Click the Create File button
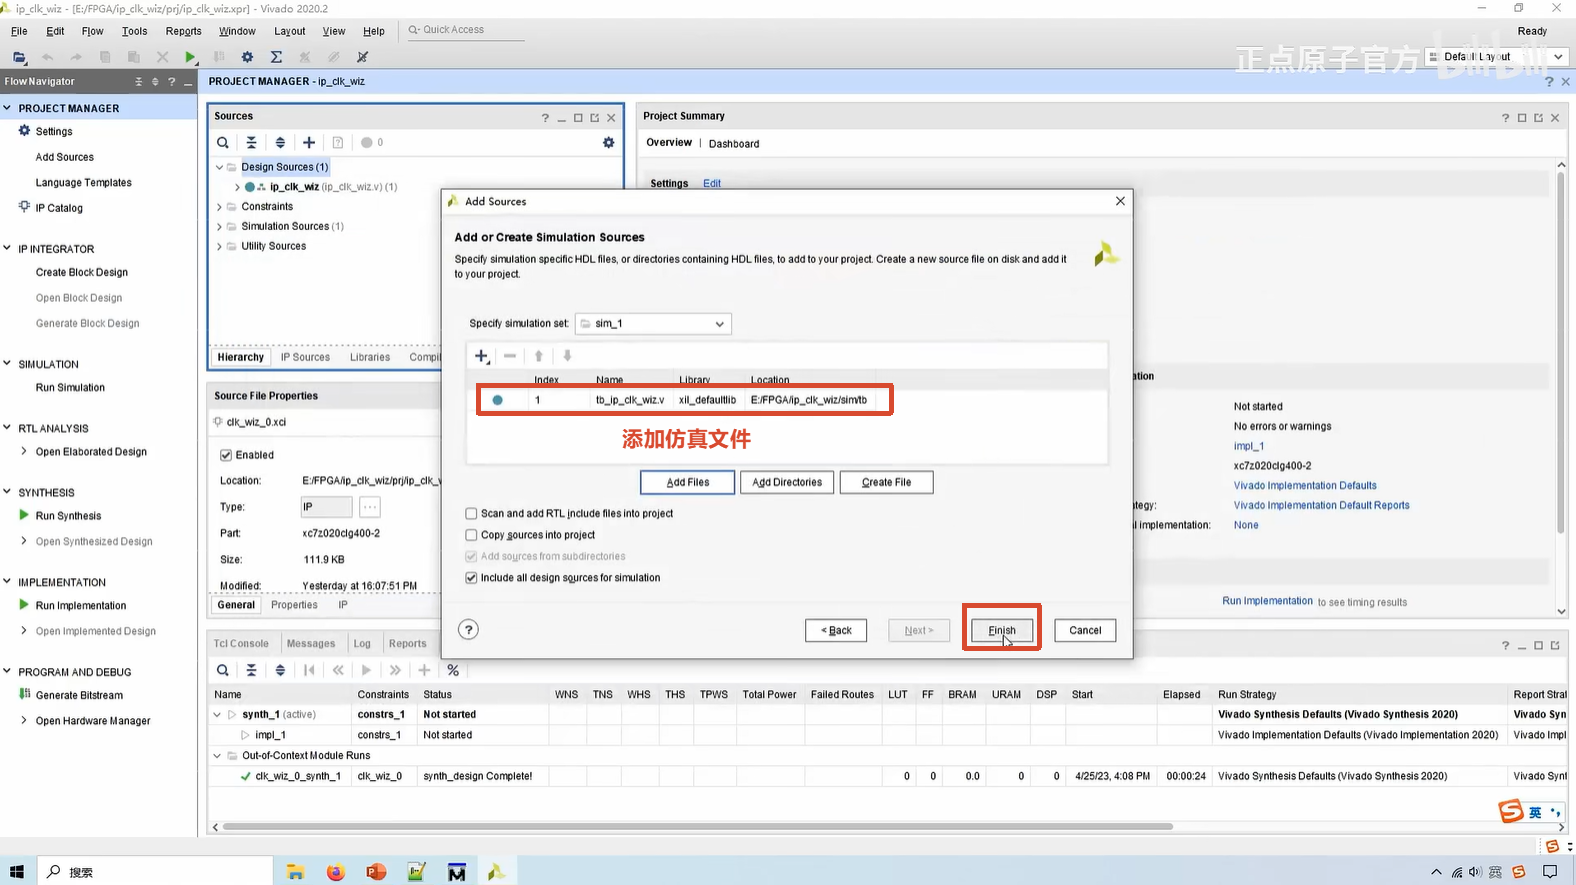The height and width of the screenshot is (885, 1576). tap(887, 482)
